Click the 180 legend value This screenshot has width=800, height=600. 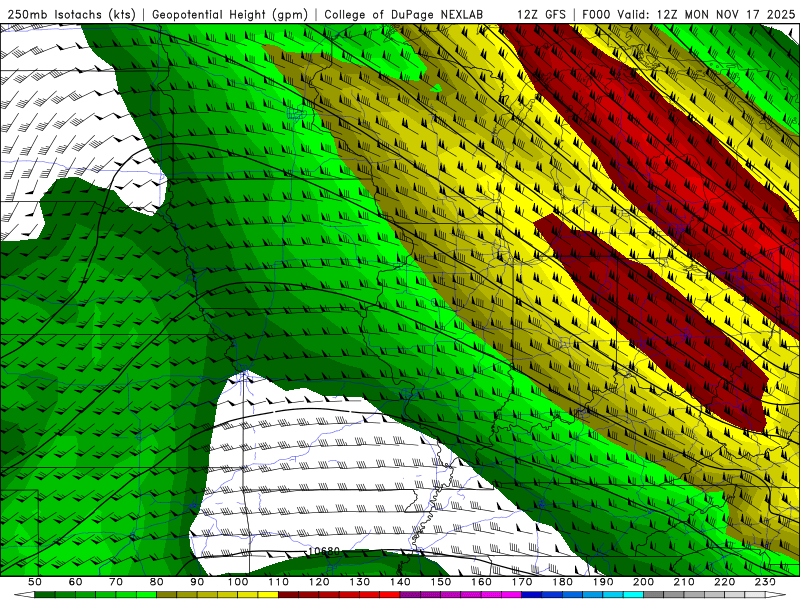(x=562, y=582)
